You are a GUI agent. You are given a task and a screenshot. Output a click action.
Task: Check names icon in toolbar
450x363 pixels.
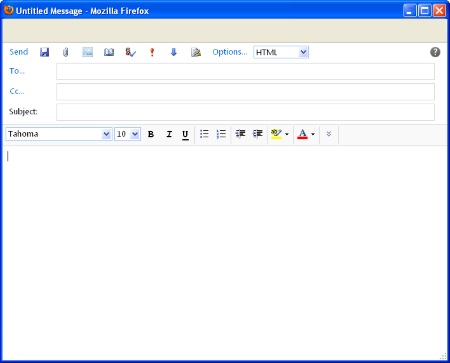[x=130, y=52]
